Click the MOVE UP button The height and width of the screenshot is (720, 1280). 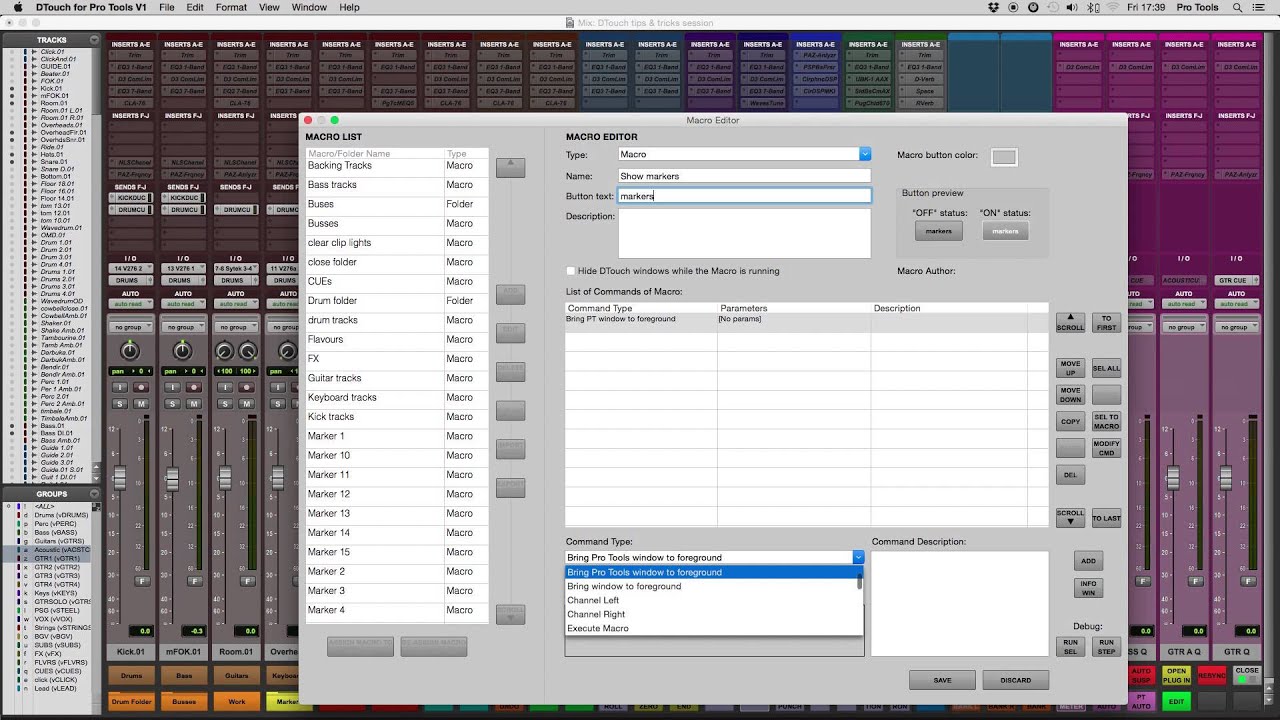(1070, 368)
